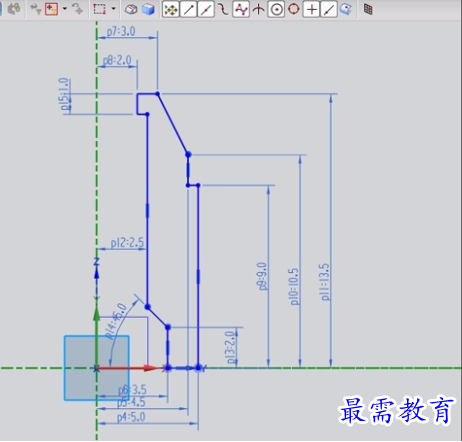
Task: Click the blue solid cube icon
Action: [148, 10]
